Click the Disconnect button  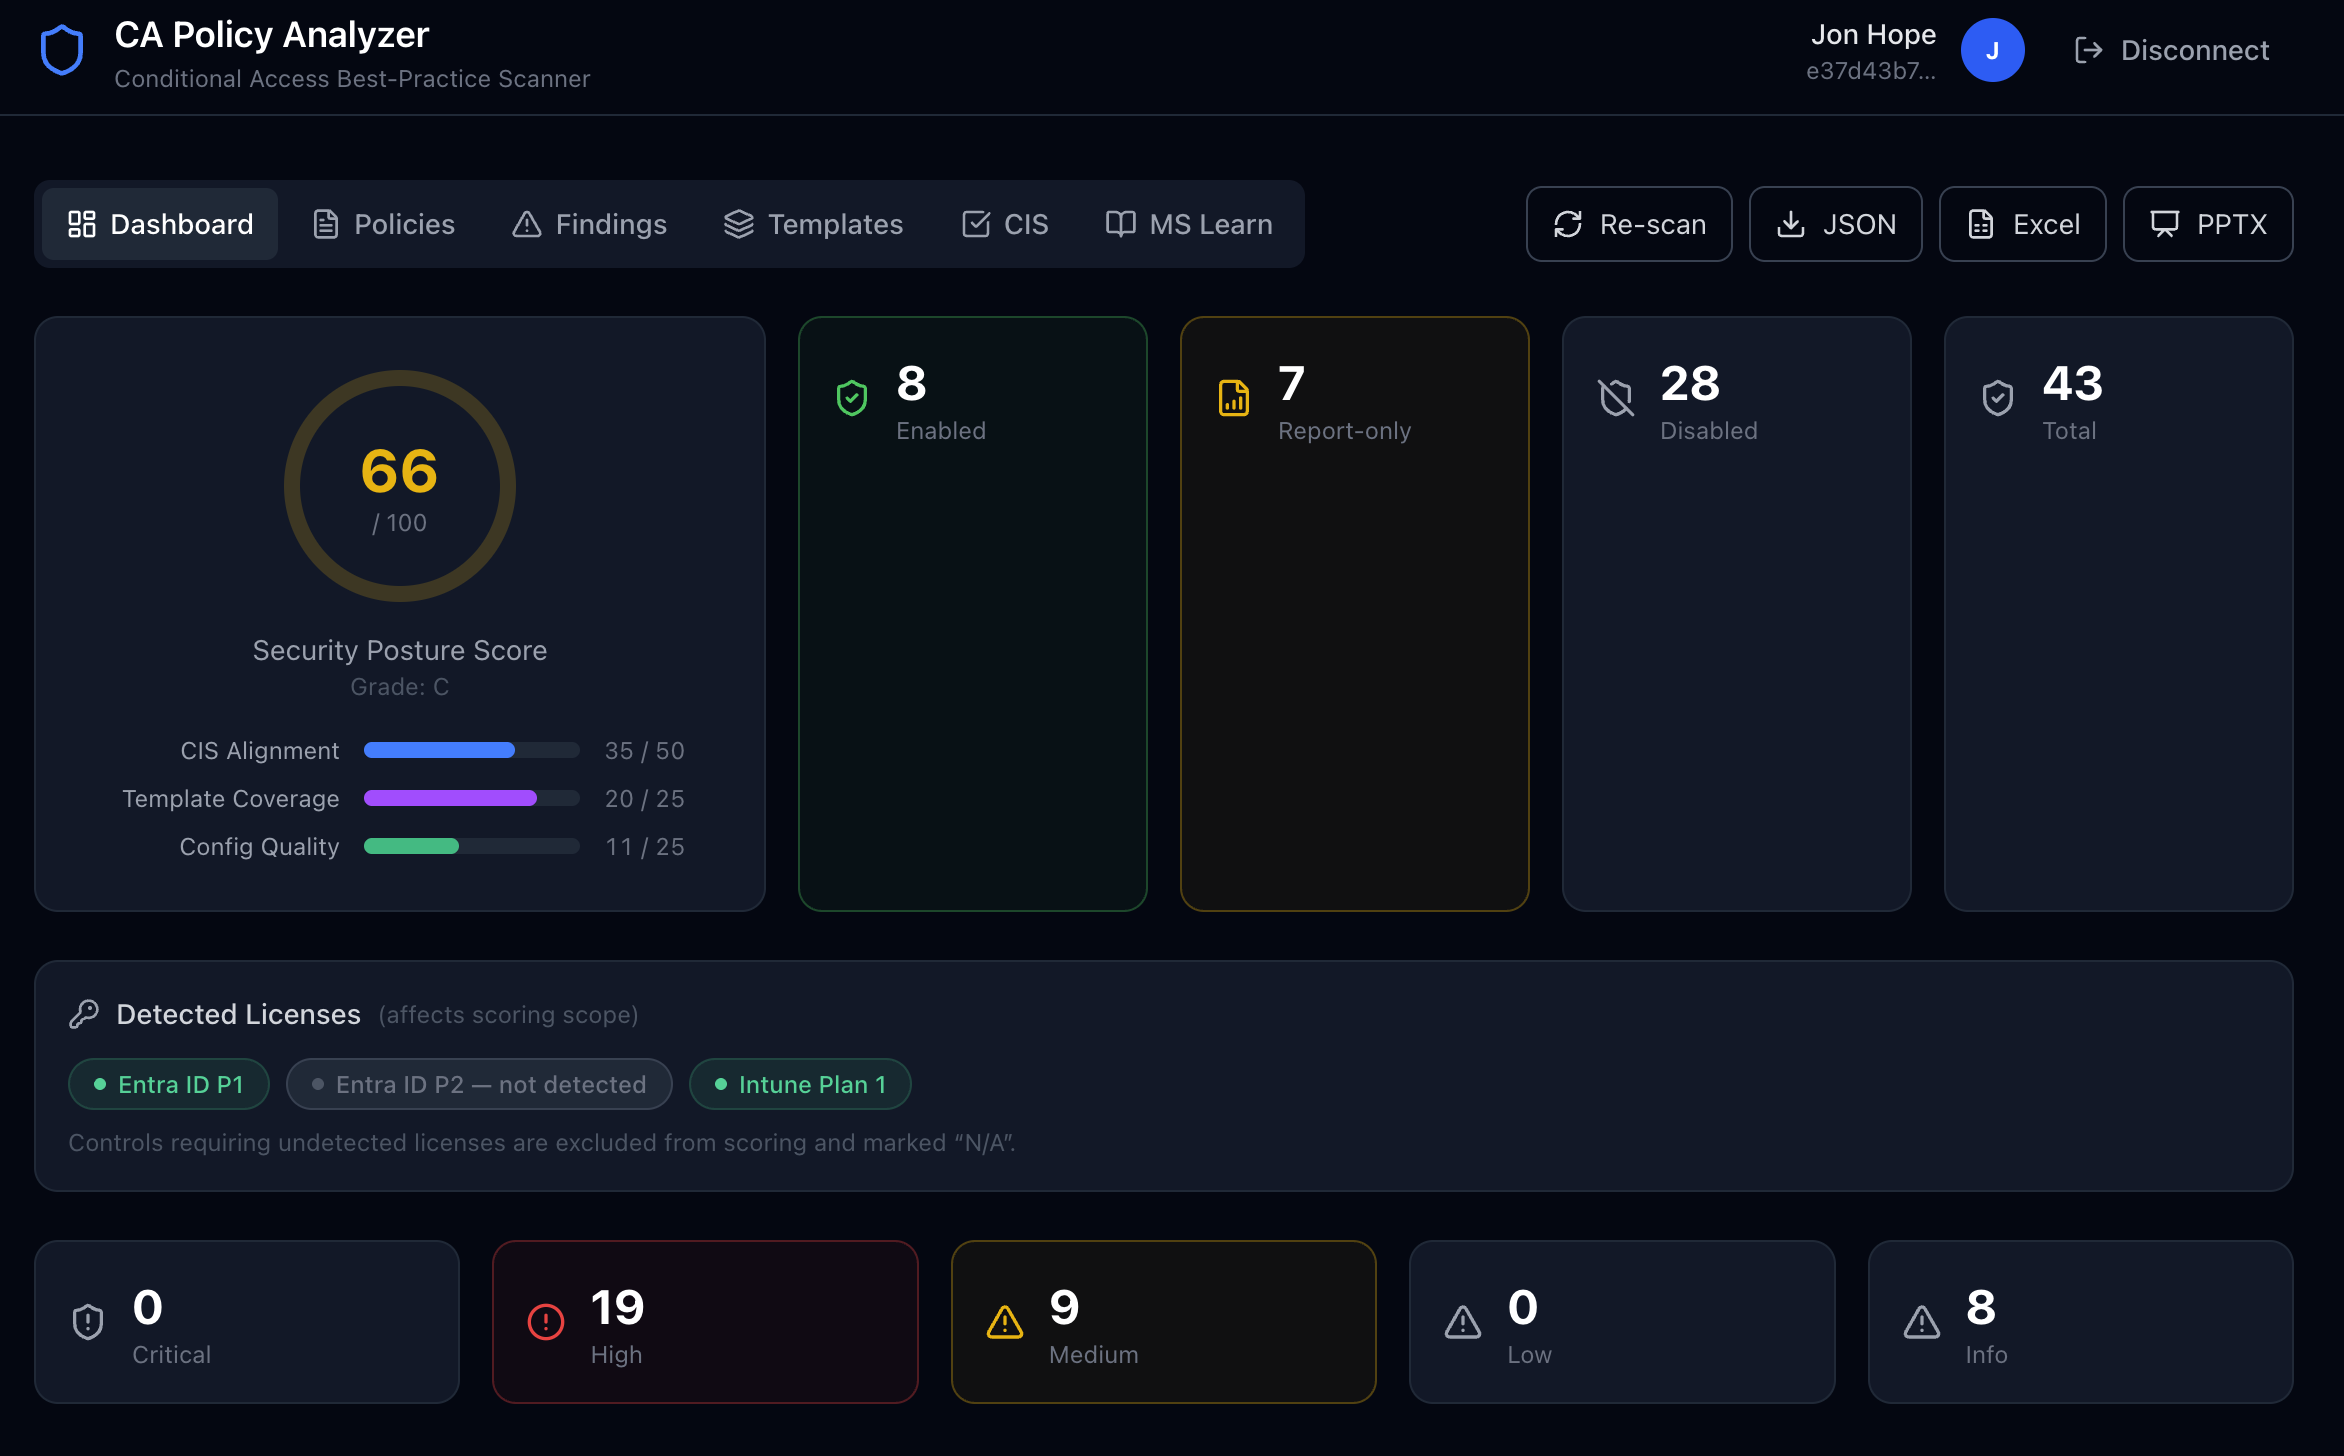(2172, 50)
